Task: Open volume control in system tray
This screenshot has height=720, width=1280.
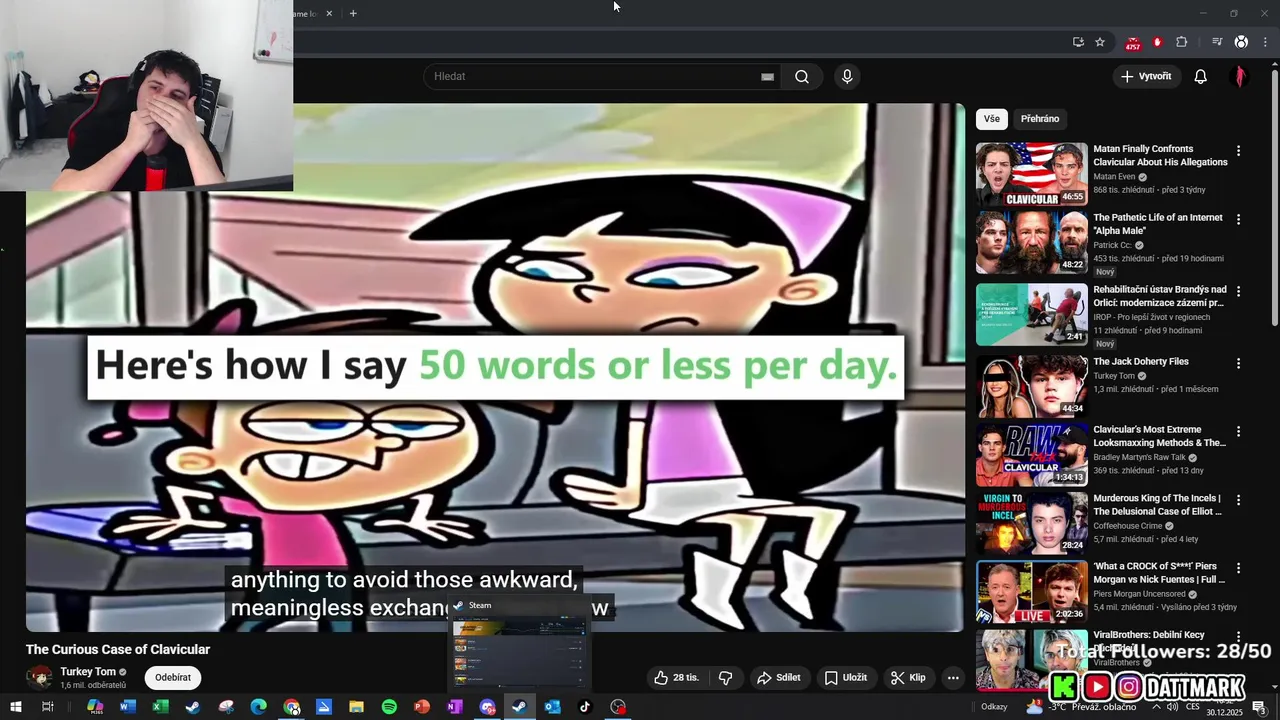Action: 1174,707
